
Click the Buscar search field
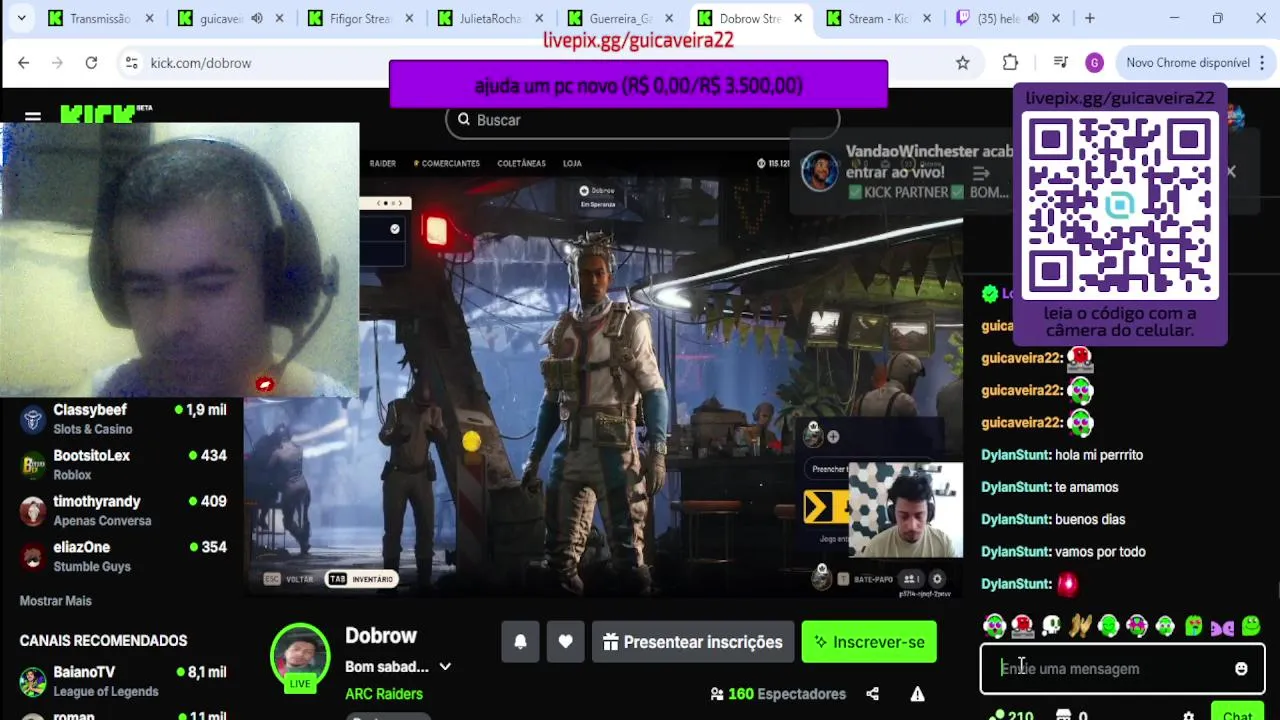click(642, 120)
